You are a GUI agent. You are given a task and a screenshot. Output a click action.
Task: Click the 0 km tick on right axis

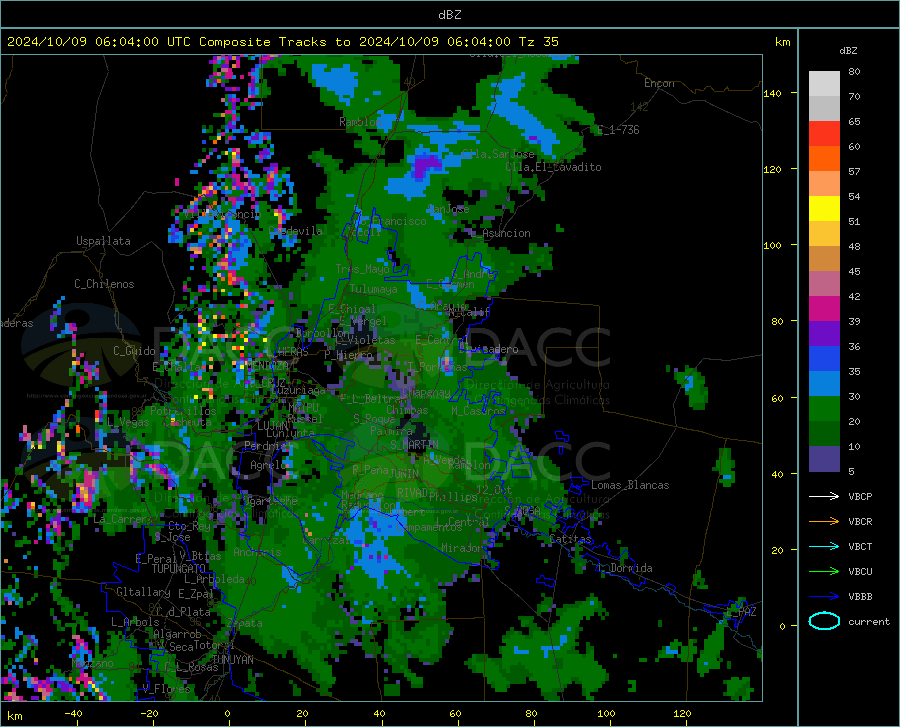782,626
